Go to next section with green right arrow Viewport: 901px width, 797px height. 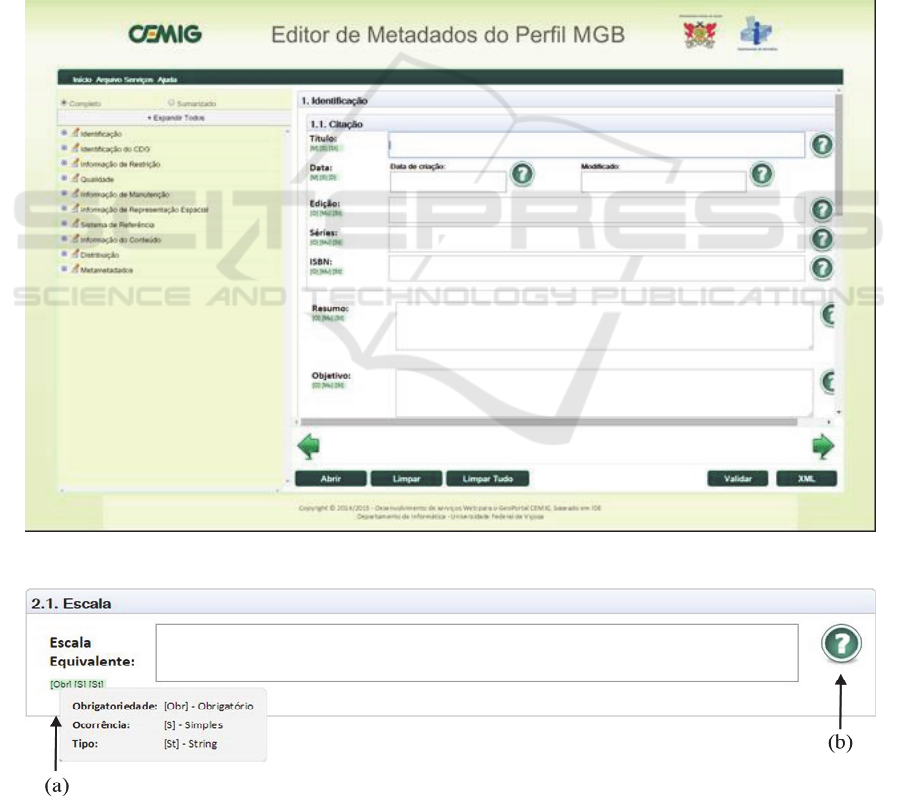coord(822,445)
